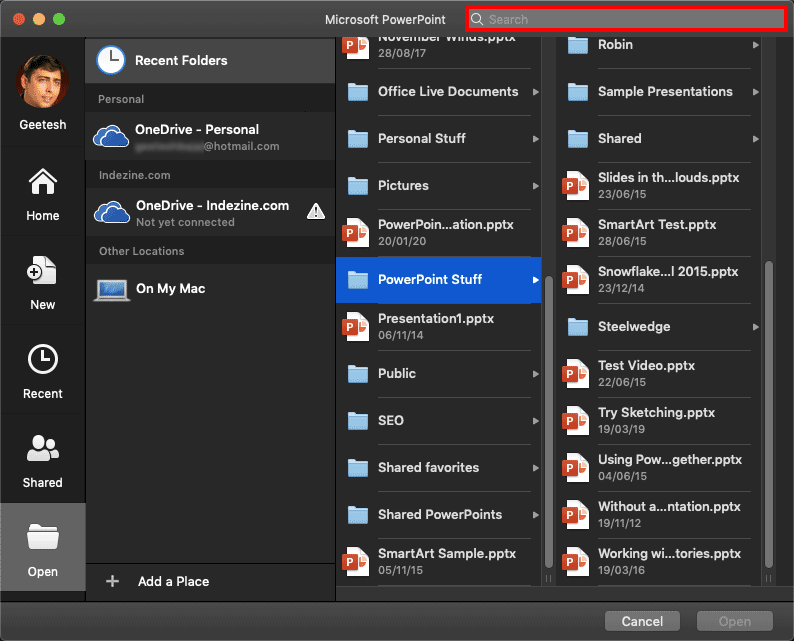Select the OneDrive - Indezine.com cloud icon
Screen dimensions: 794x641
(112, 213)
